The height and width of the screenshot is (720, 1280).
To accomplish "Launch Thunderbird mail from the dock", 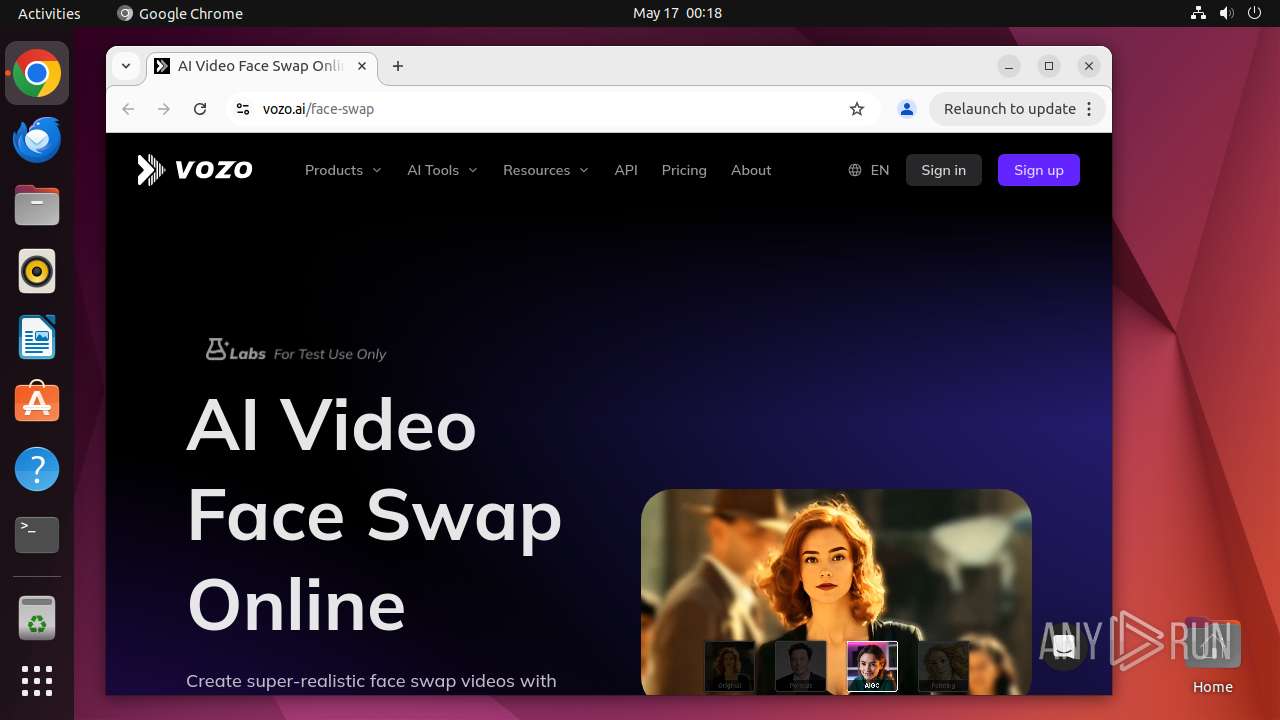I will point(37,139).
